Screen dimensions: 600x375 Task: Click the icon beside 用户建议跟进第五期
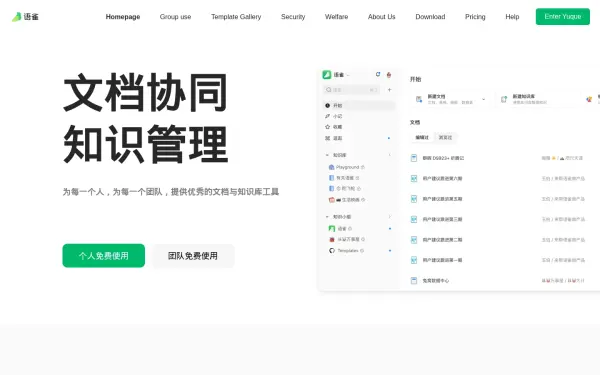(x=414, y=199)
